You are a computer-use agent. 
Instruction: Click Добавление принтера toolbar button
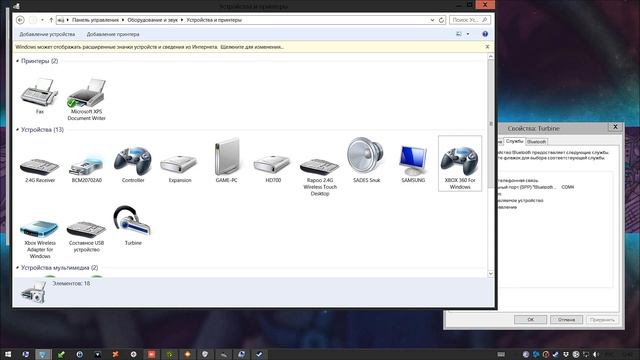click(x=113, y=34)
